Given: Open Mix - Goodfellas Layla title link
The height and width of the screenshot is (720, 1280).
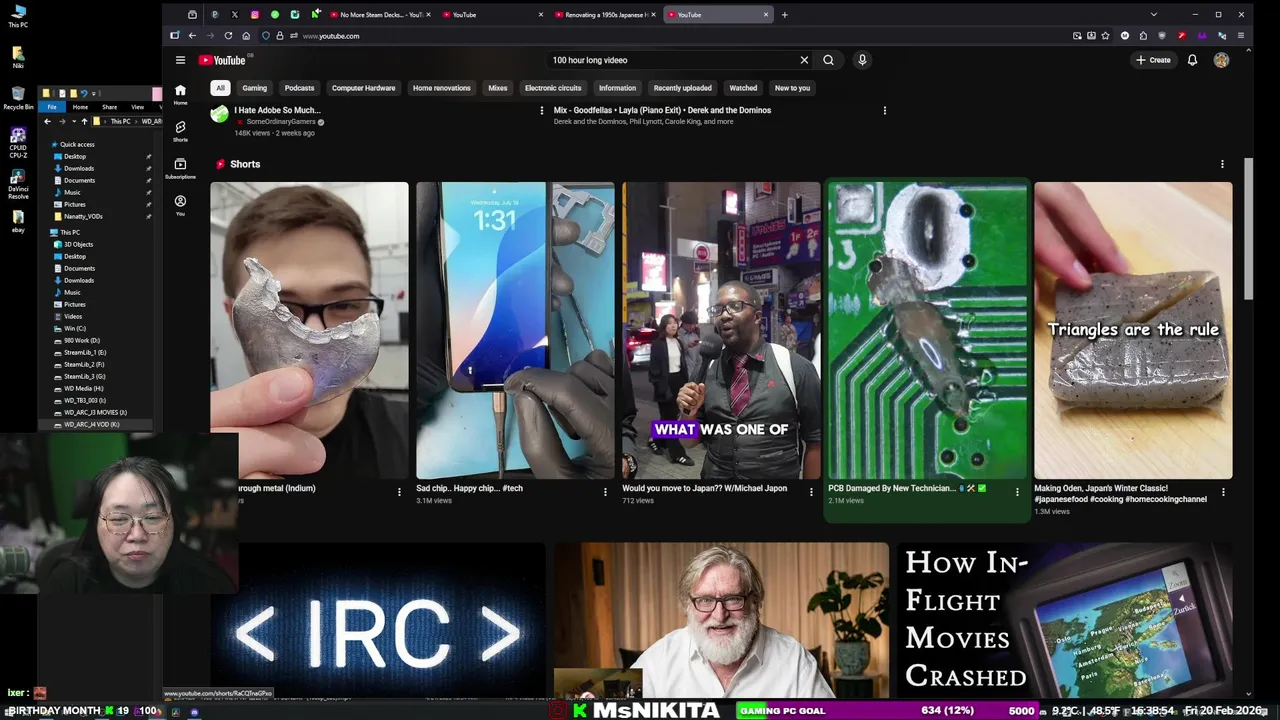Looking at the screenshot, I should [662, 110].
